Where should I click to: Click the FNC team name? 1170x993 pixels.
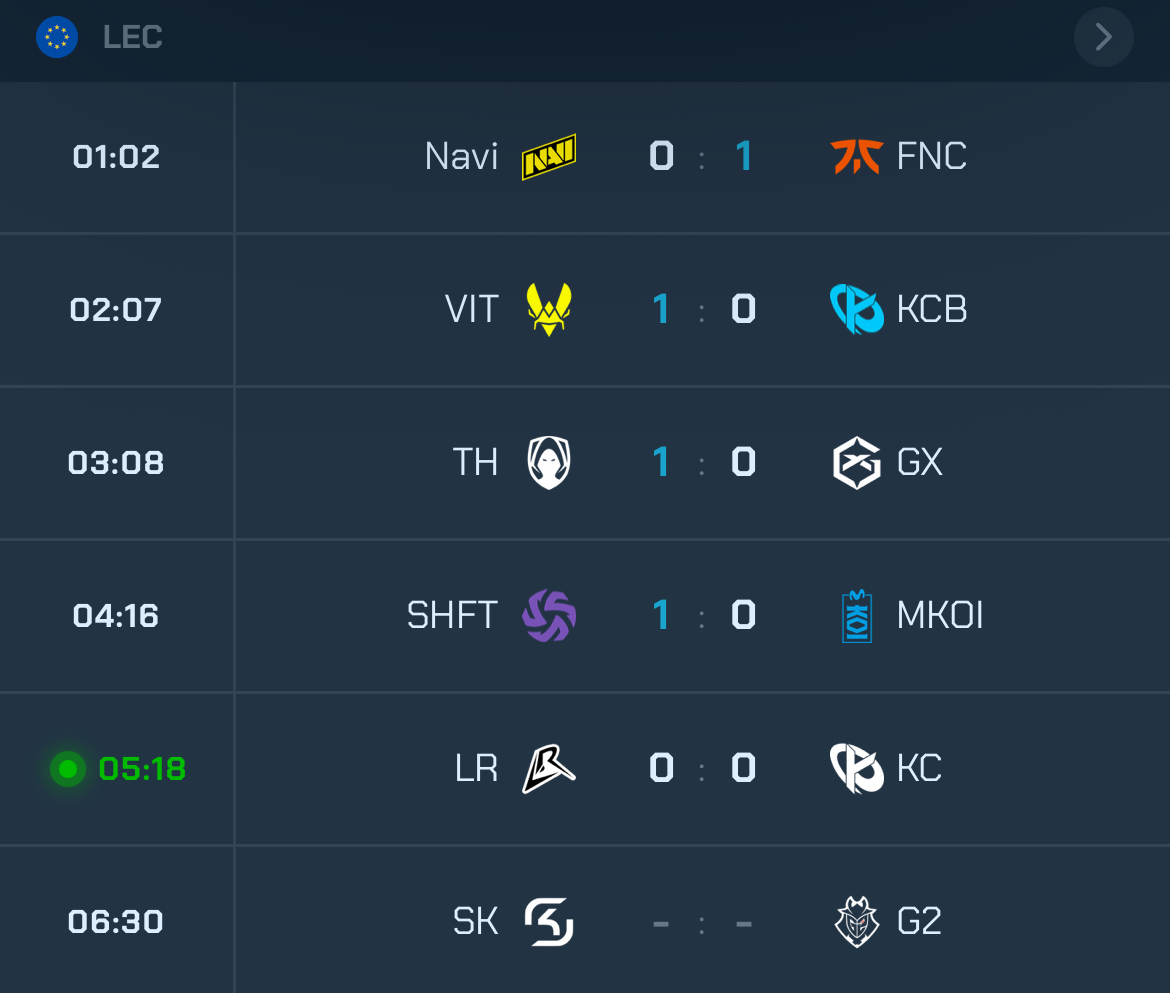931,157
